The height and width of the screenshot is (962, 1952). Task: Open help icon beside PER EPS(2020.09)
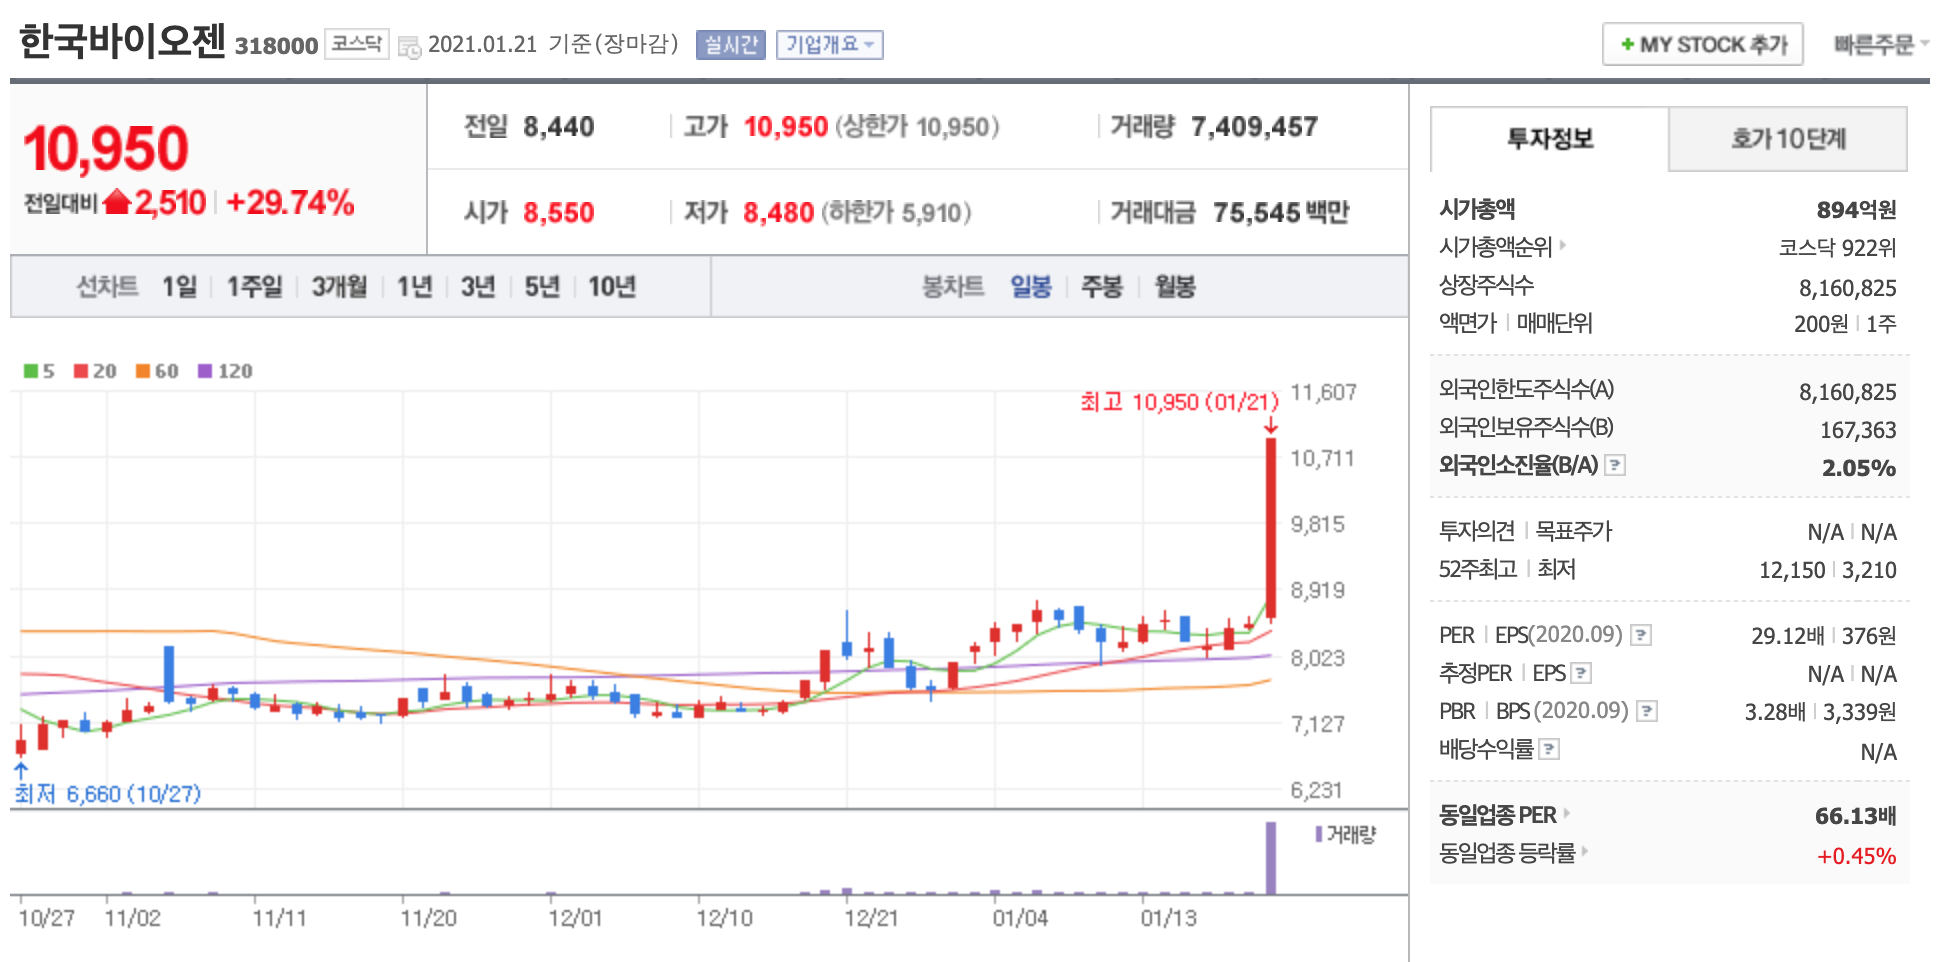[x=1641, y=635]
